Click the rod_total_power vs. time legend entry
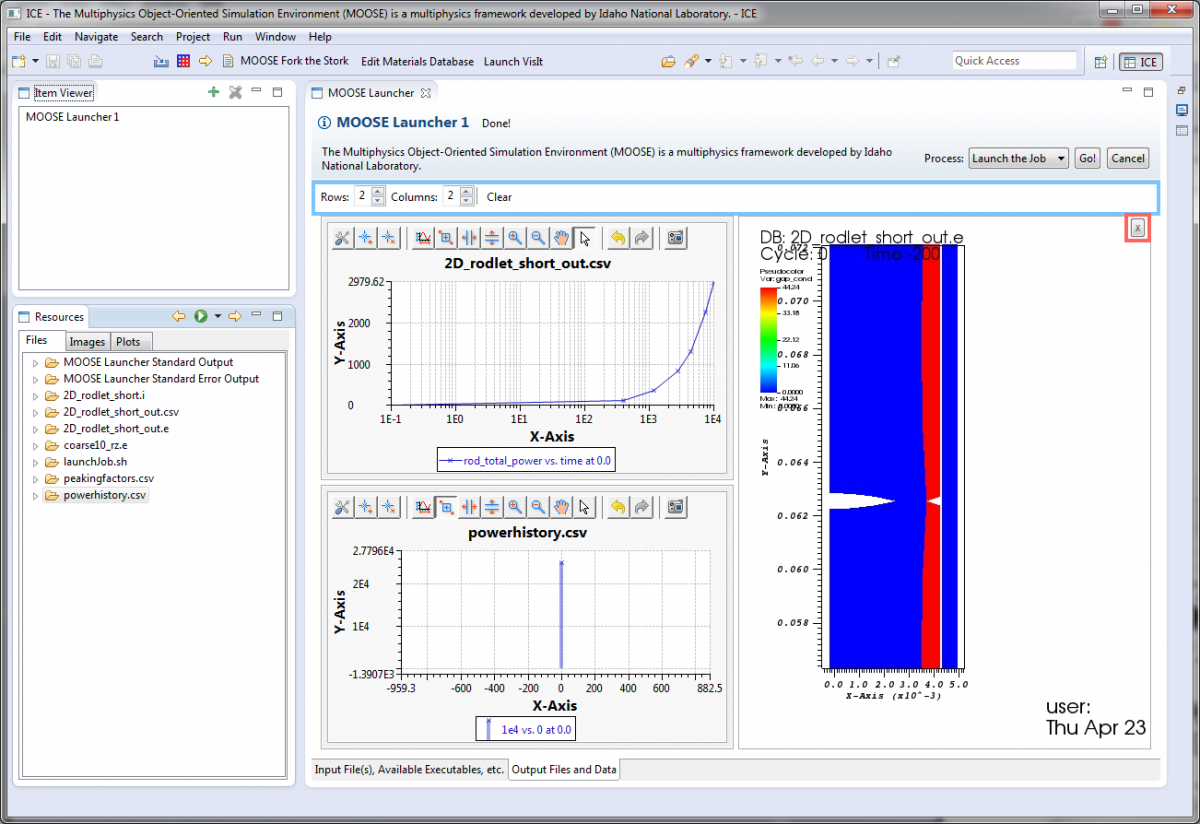This screenshot has width=1200, height=824. tap(525, 459)
